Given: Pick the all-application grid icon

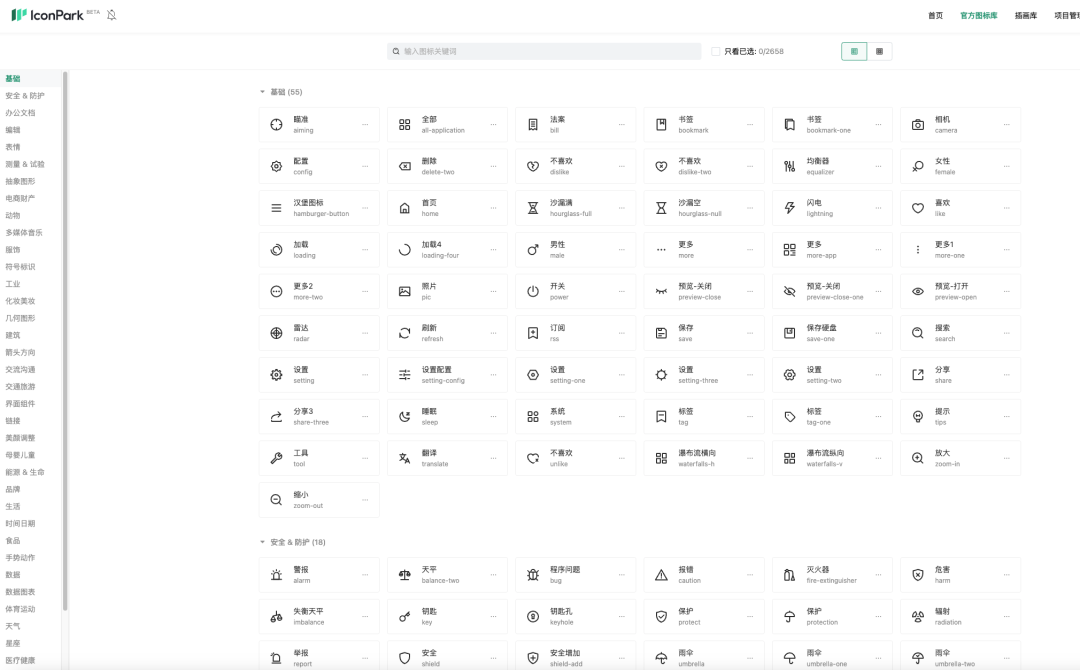Looking at the screenshot, I should click(x=404, y=125).
